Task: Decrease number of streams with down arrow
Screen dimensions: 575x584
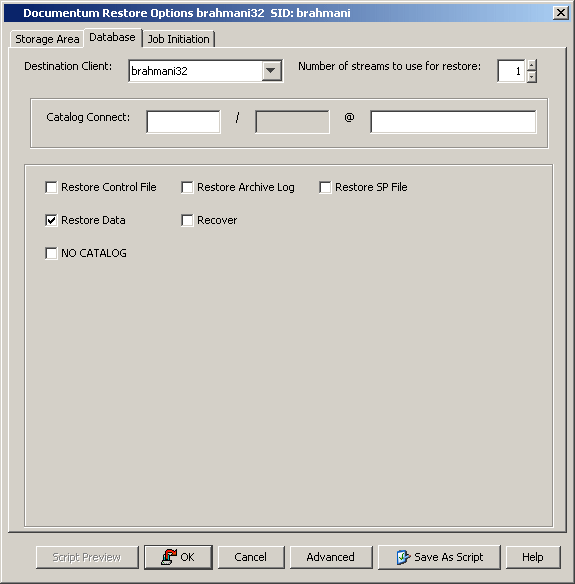Action: pyautogui.click(x=532, y=77)
